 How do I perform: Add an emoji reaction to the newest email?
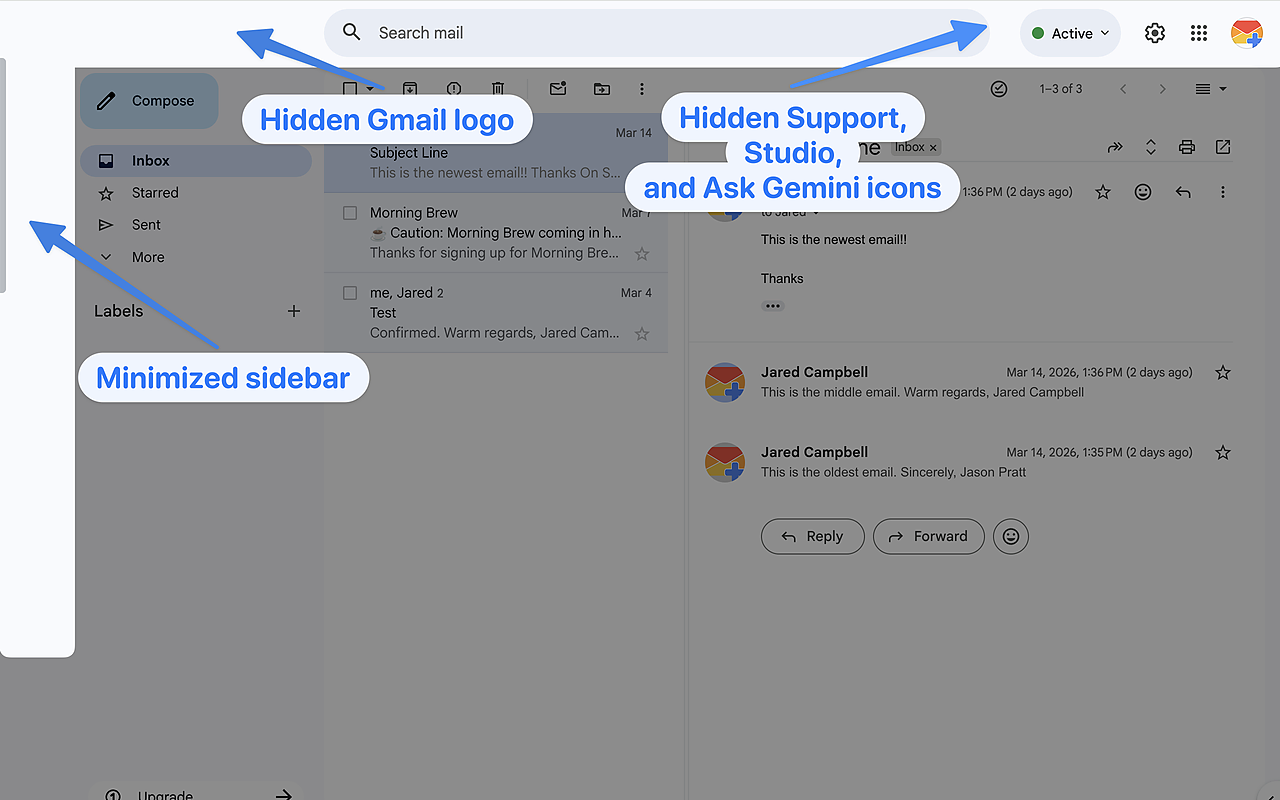tap(1143, 191)
